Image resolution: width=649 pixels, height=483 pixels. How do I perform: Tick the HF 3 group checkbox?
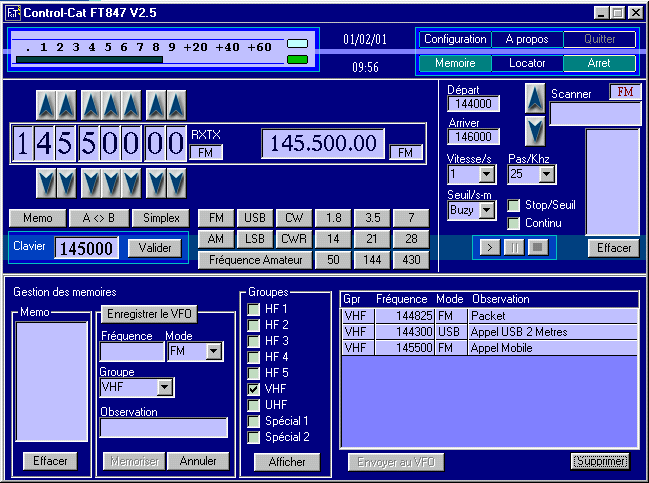[253, 341]
